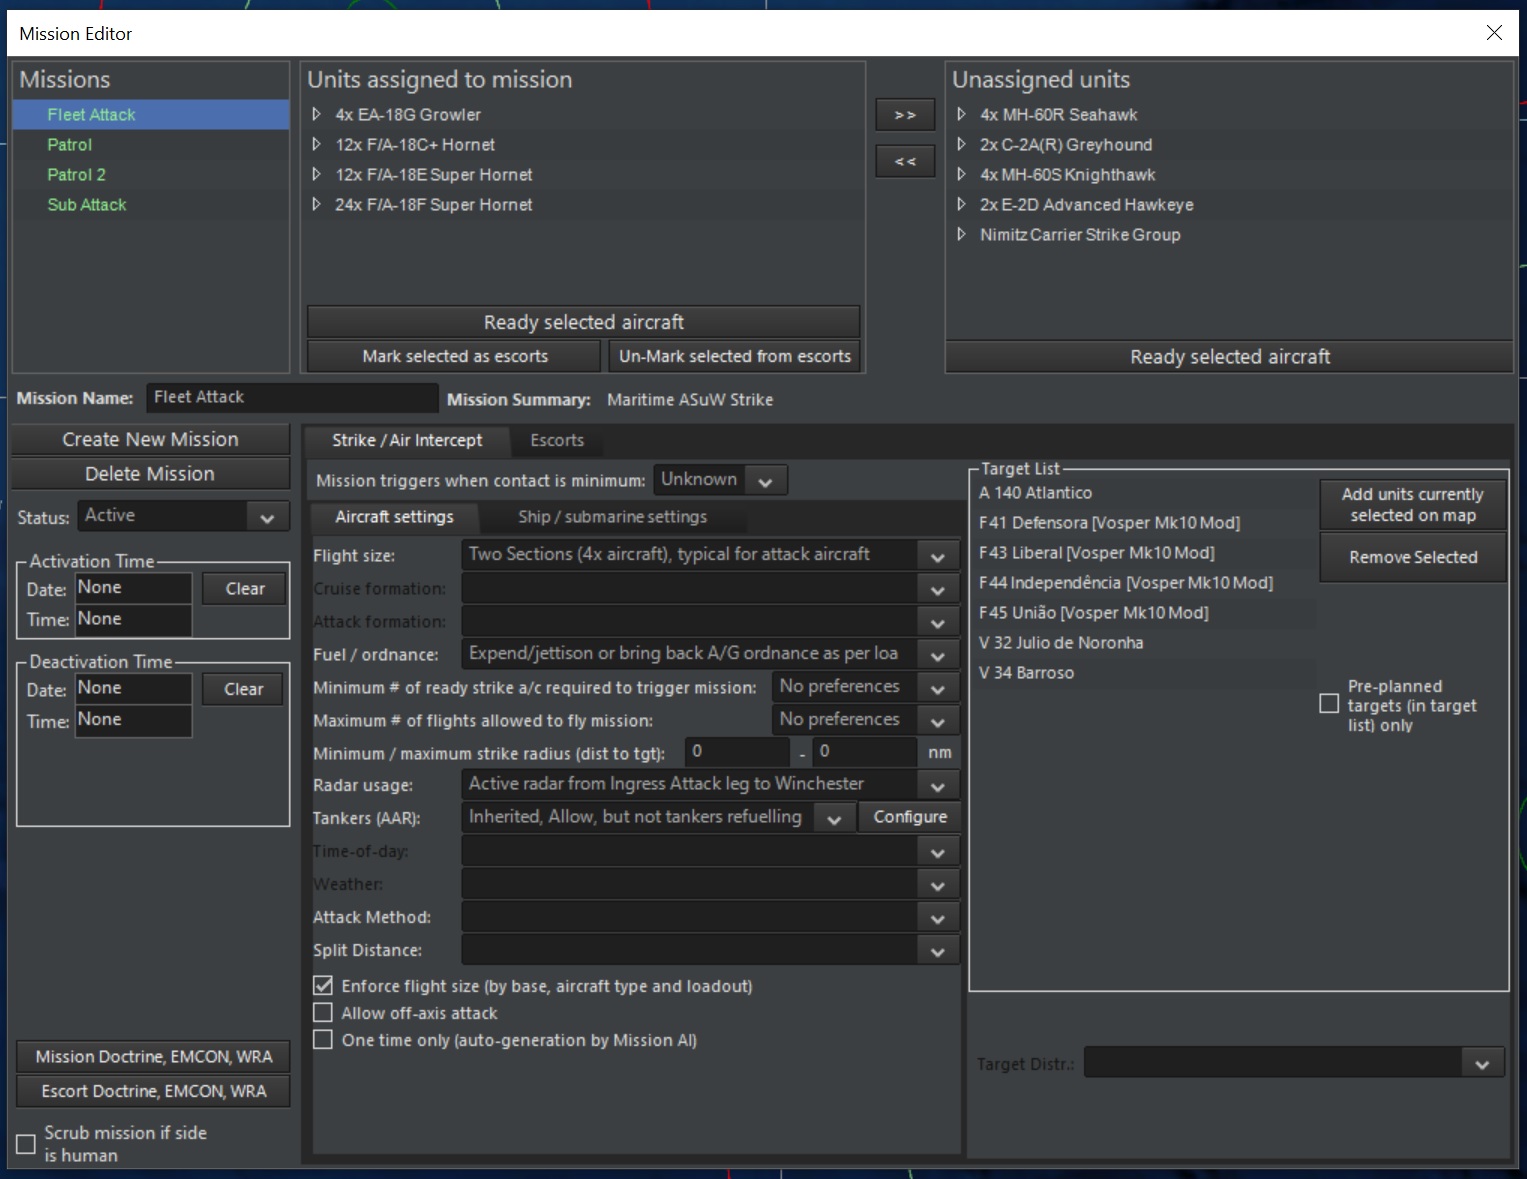1527x1179 pixels.
Task: Click Add units currently selected on map
Action: click(1412, 505)
